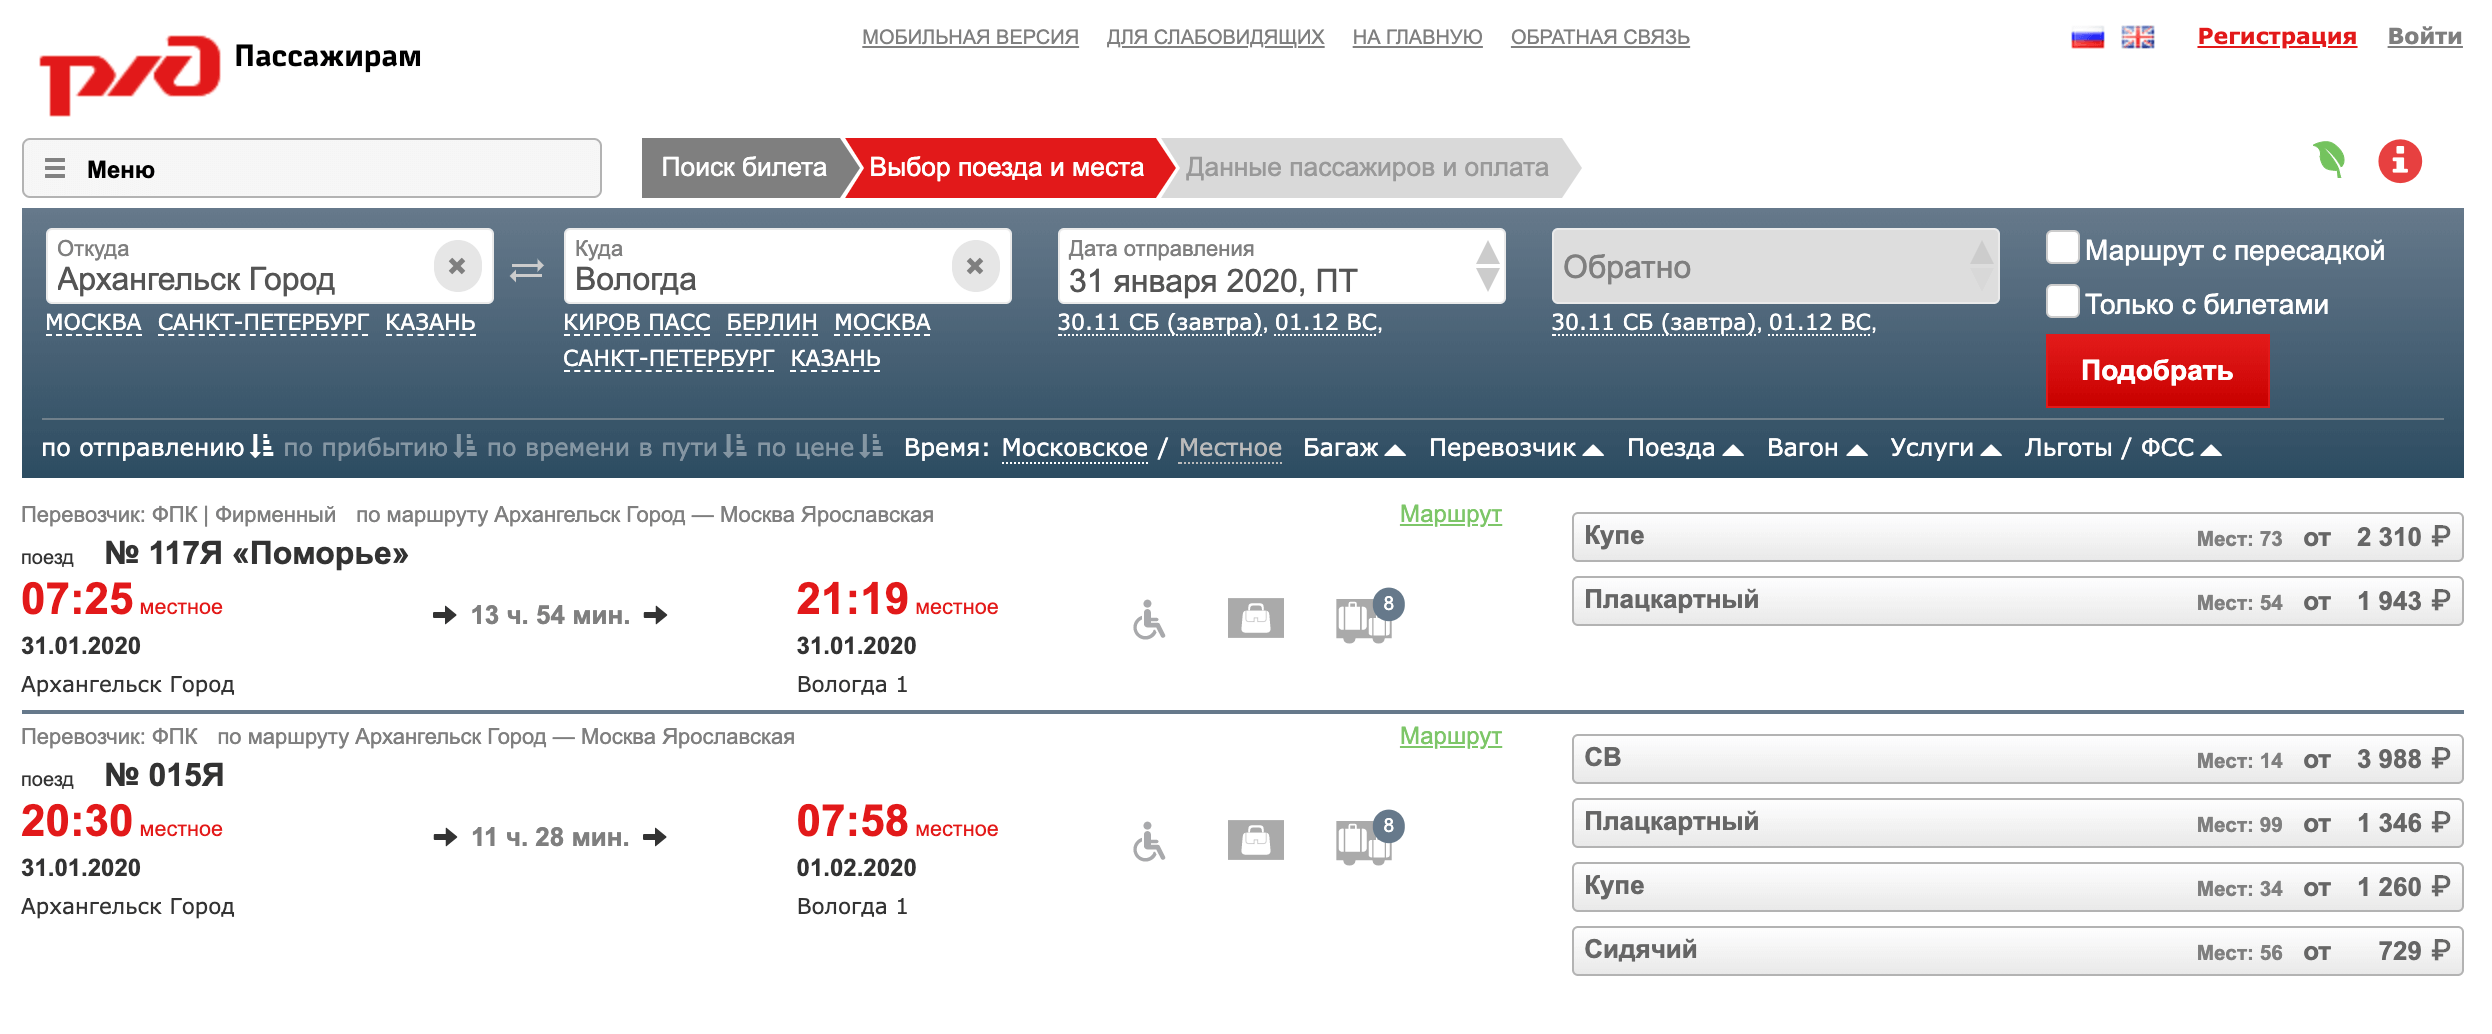This screenshot has height=1034, width=2492.
Task: Open the red information icon
Action: click(2399, 161)
